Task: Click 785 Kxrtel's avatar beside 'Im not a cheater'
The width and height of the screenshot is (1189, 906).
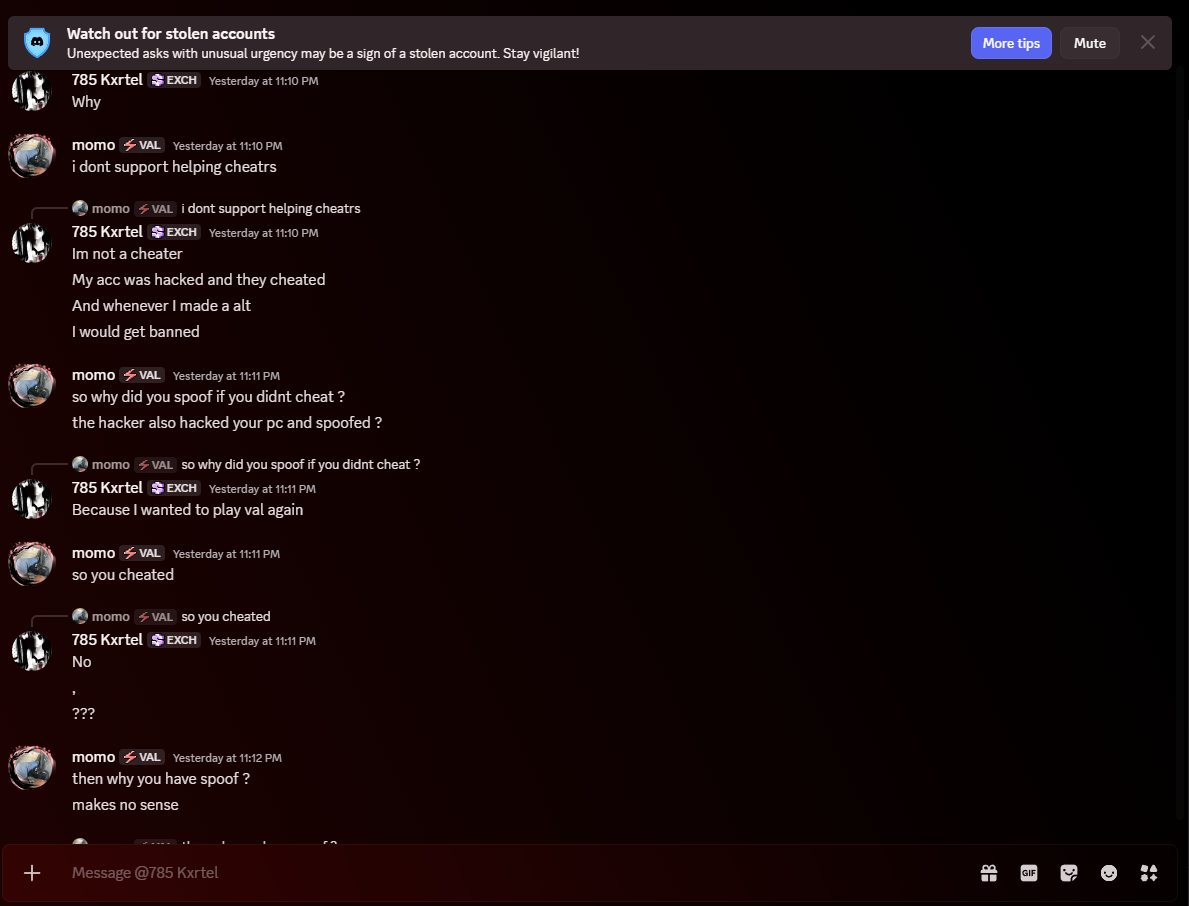Action: coord(31,242)
